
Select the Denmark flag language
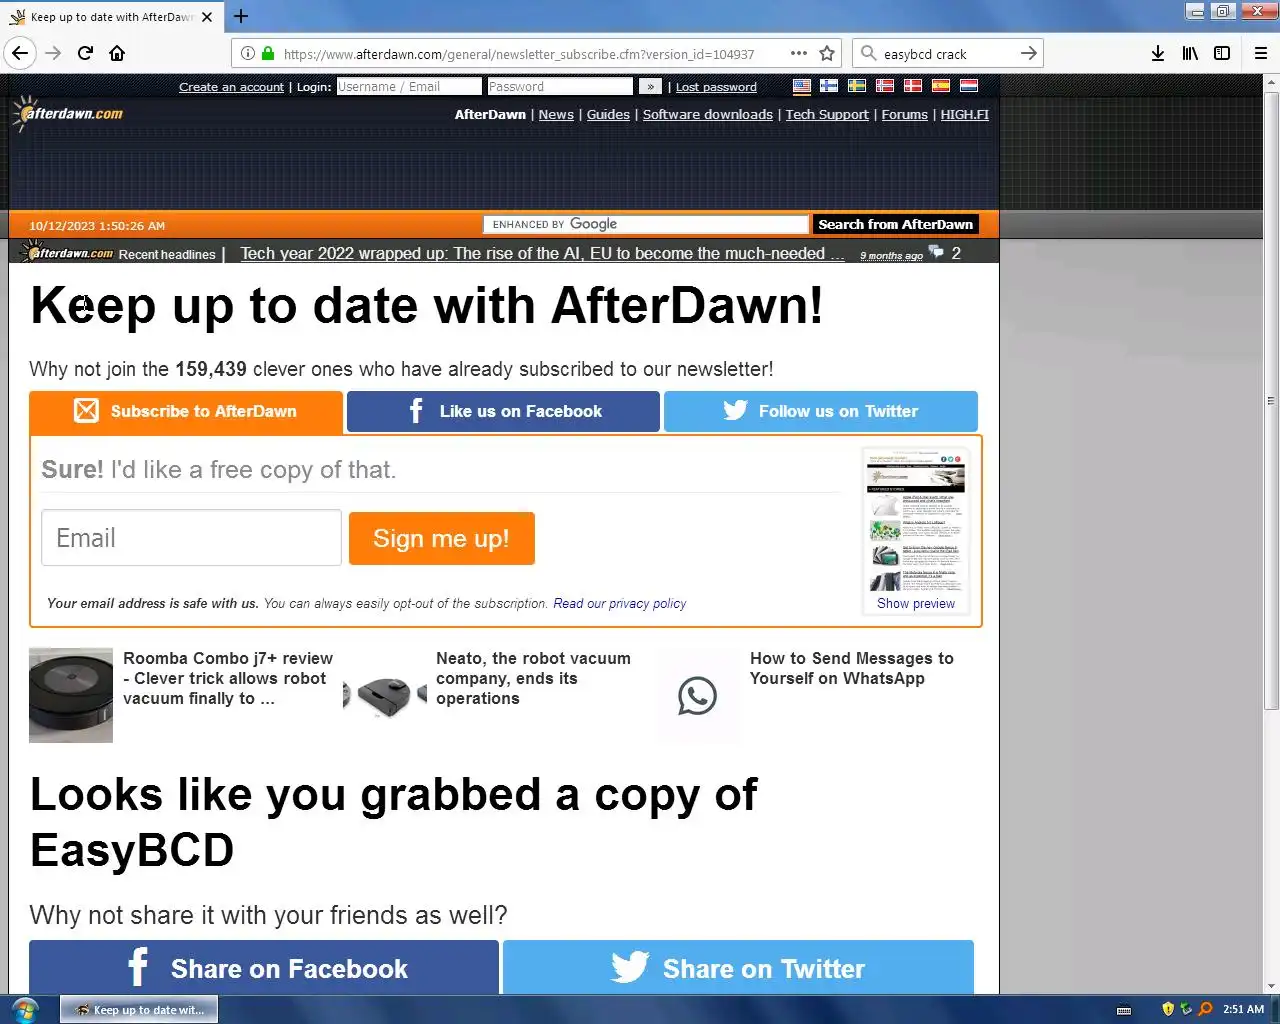coord(913,86)
